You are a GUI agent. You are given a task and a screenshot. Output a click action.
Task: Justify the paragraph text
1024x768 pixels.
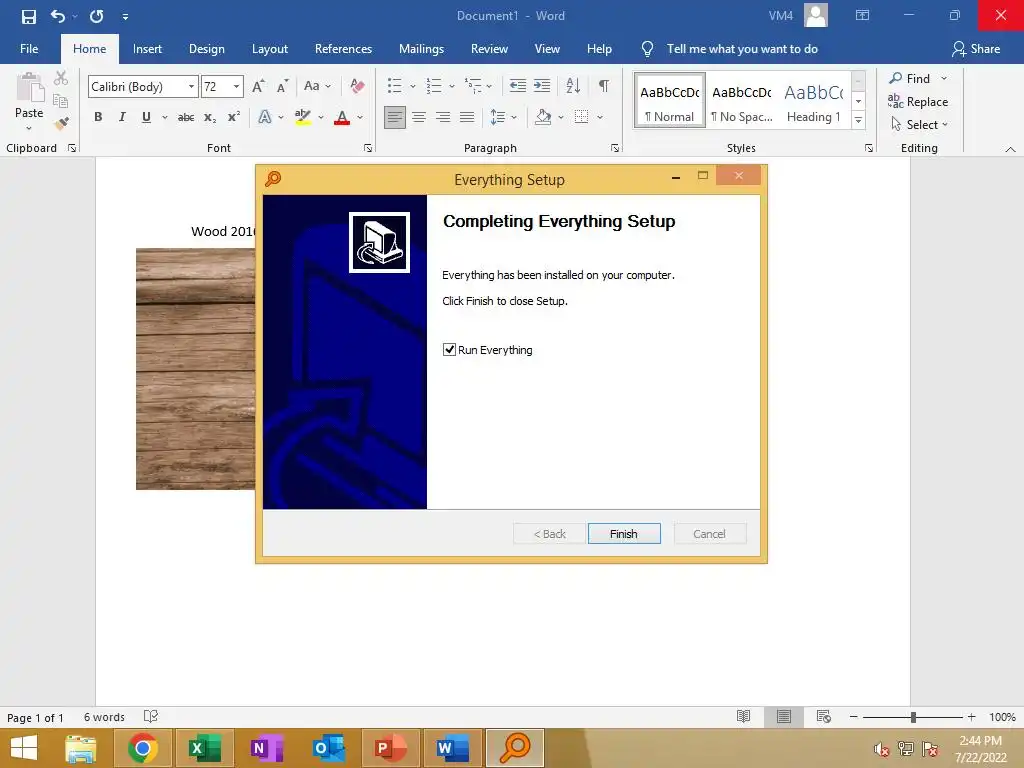tap(467, 118)
